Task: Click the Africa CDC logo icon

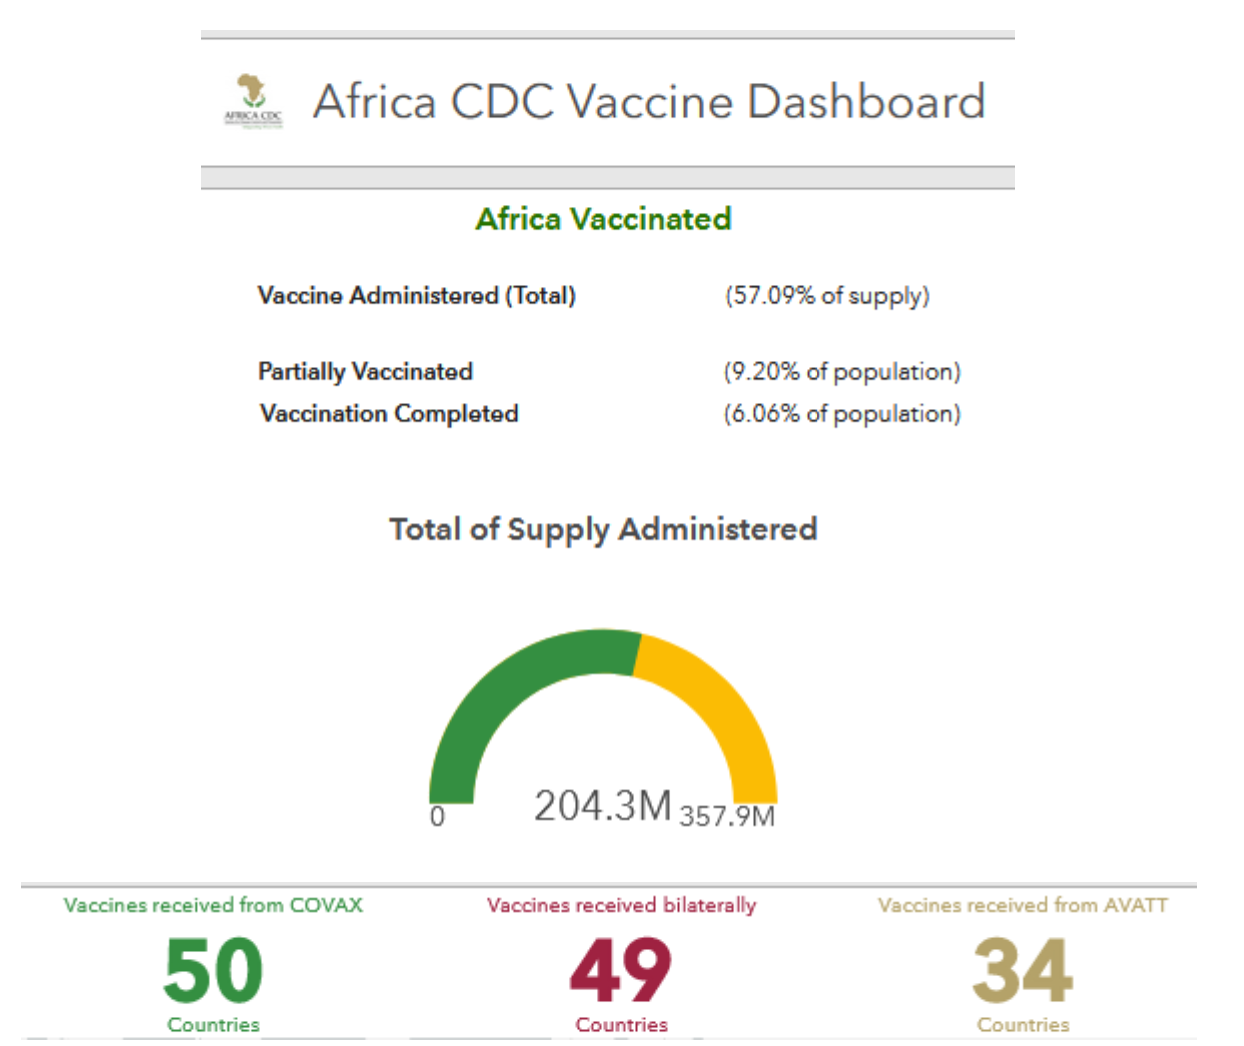Action: (253, 102)
